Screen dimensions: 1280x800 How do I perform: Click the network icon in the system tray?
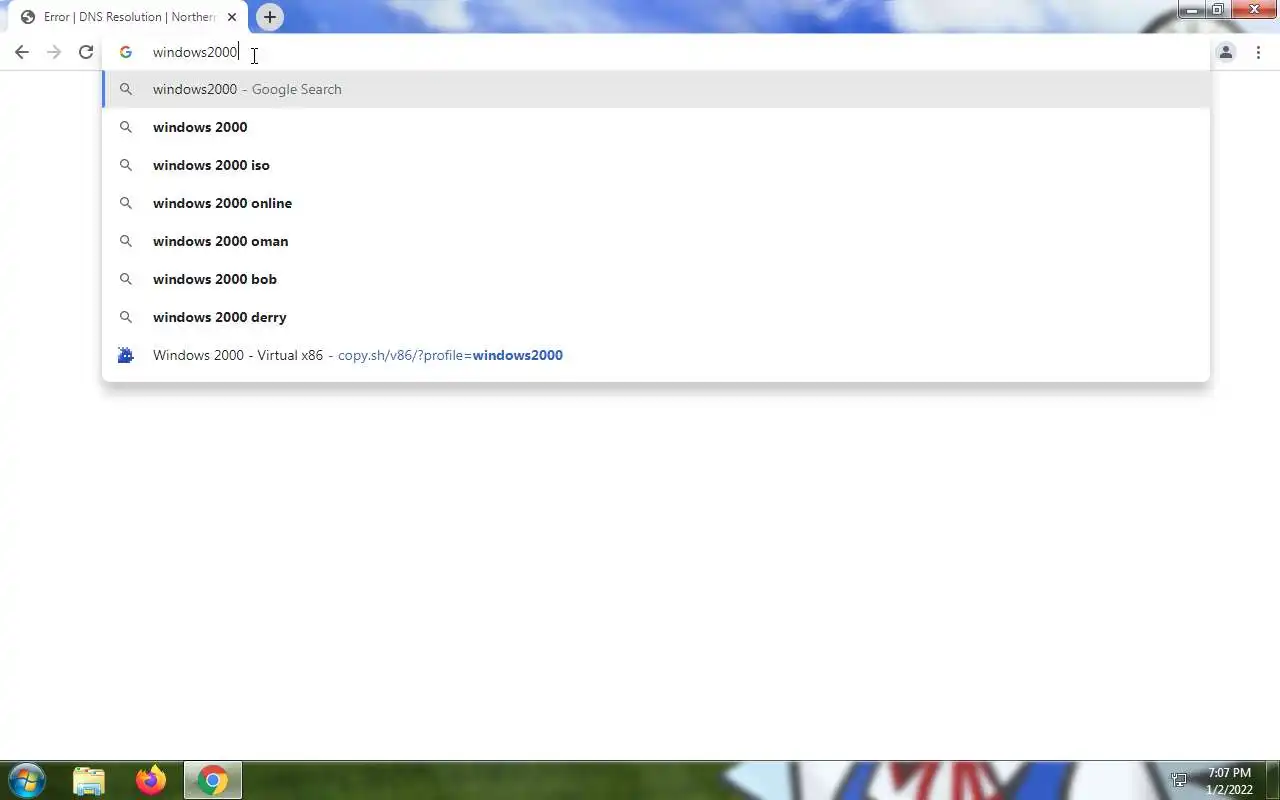pyautogui.click(x=1179, y=780)
